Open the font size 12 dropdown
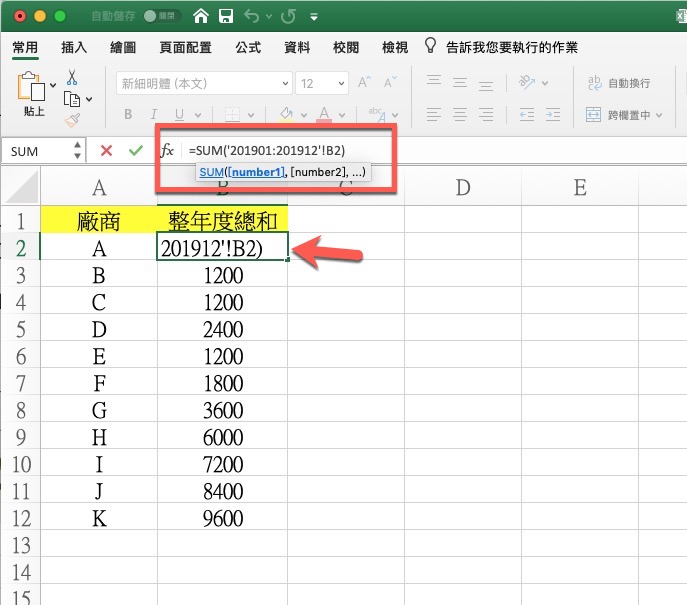This screenshot has width=687, height=605. 341,84
